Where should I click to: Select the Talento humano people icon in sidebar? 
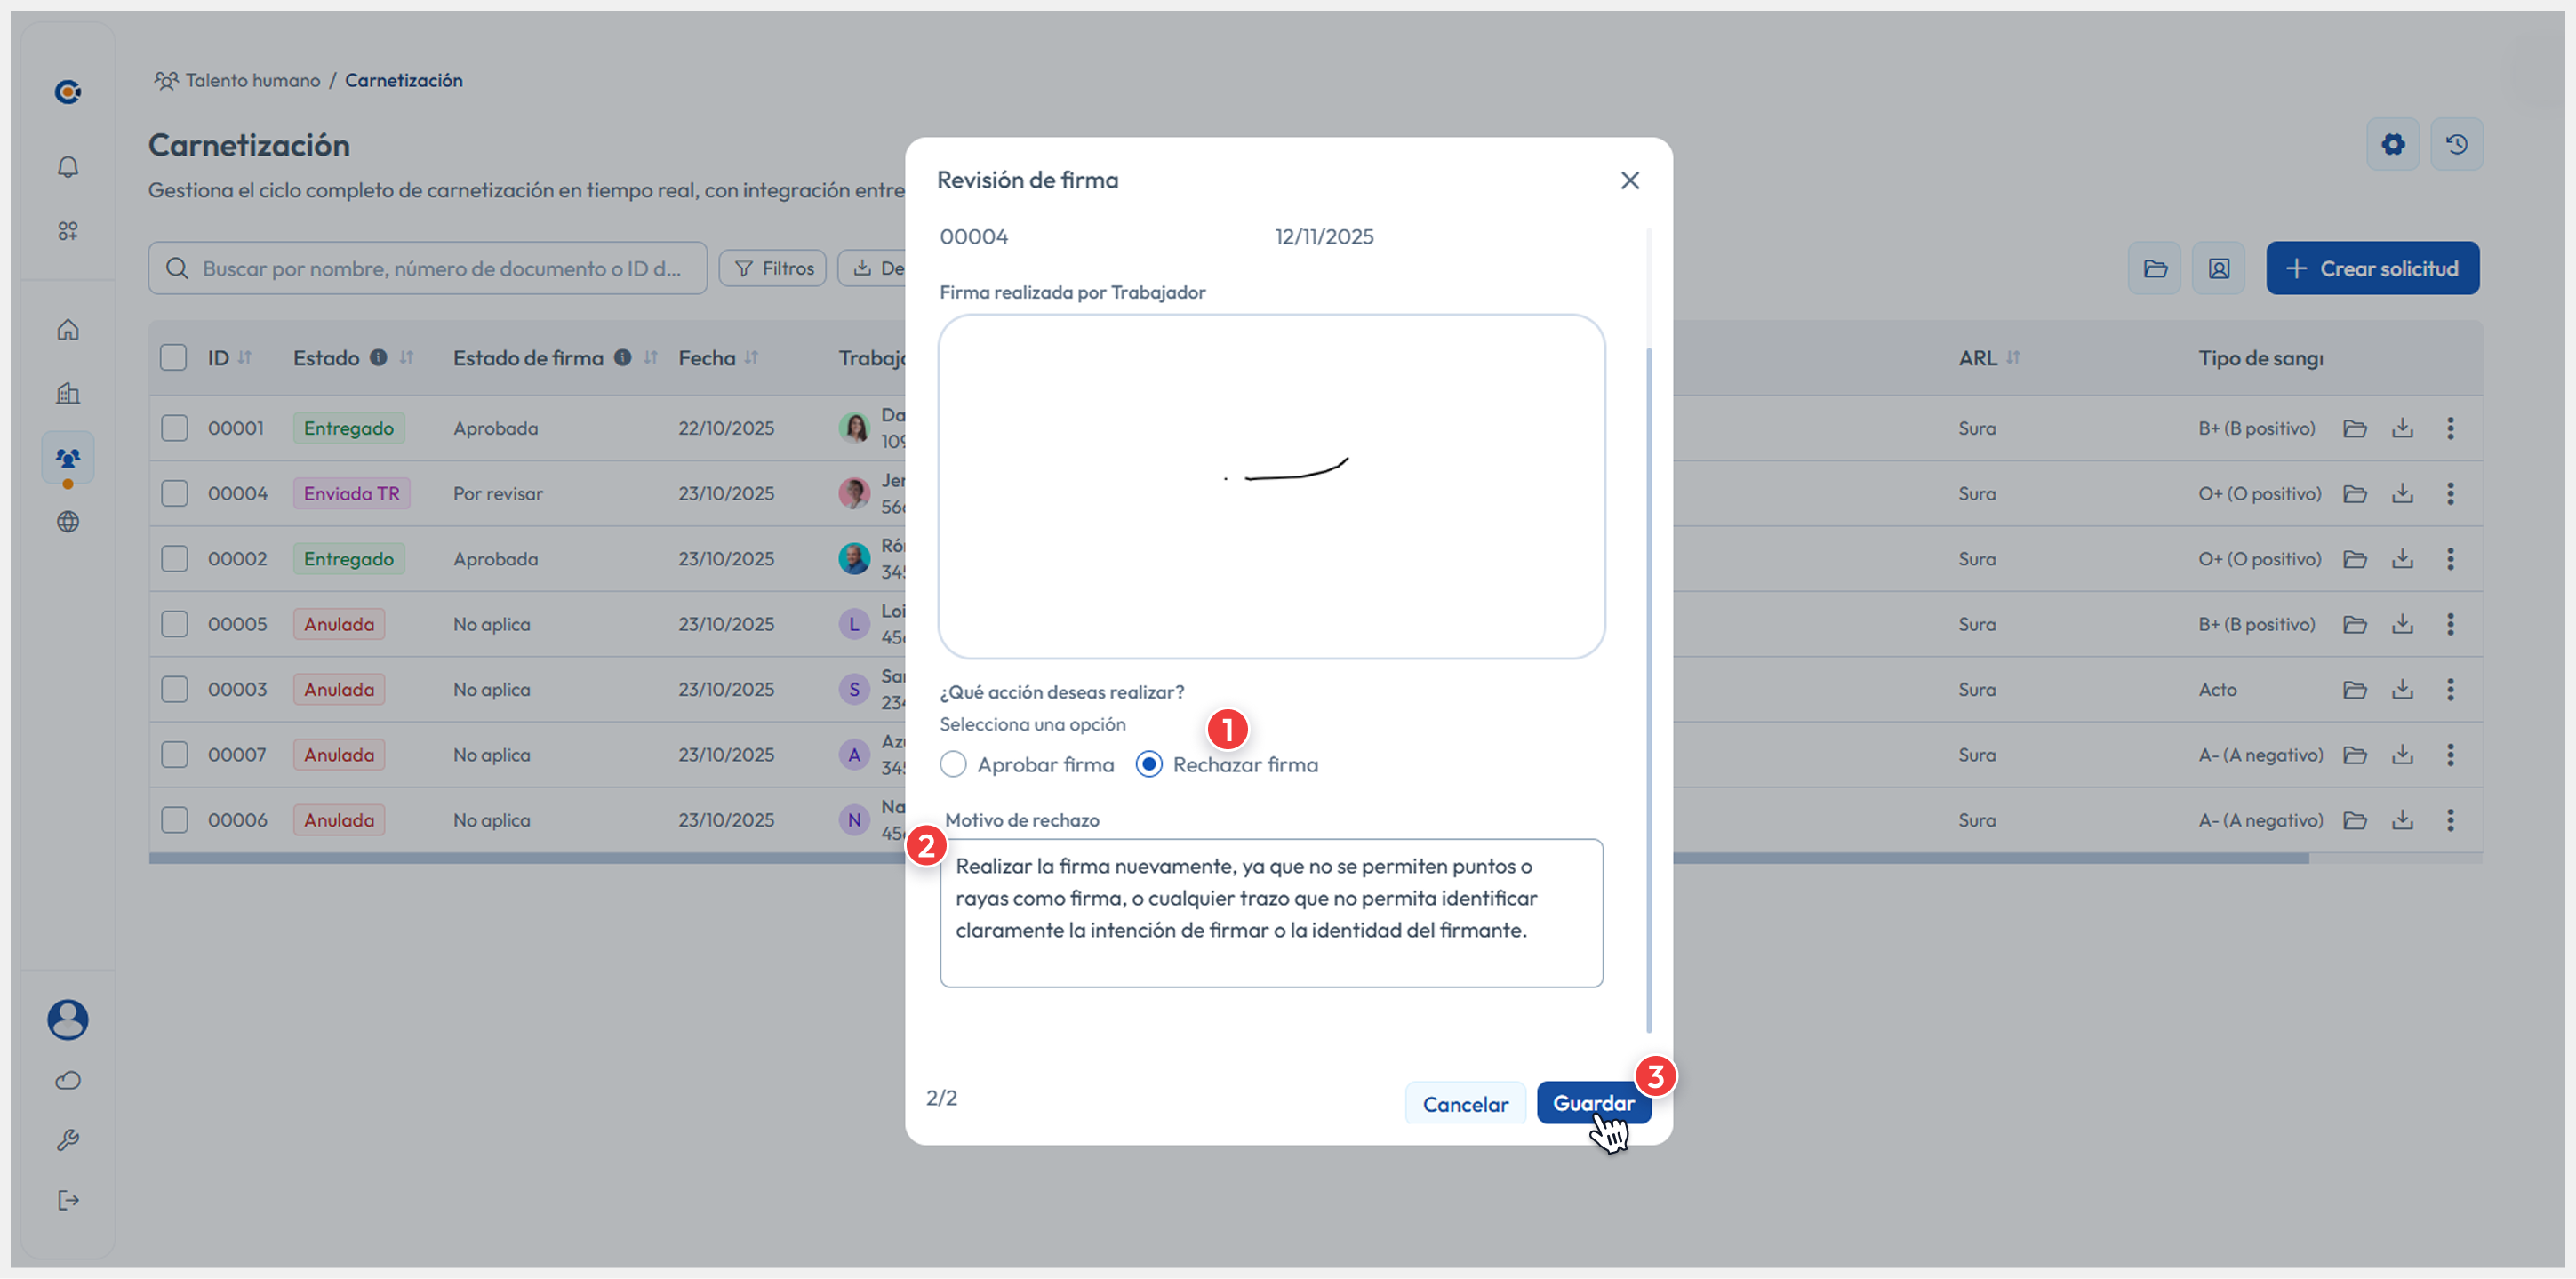click(x=68, y=458)
